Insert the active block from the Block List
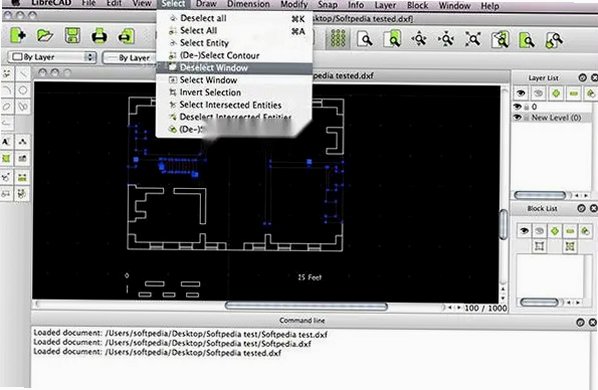The image size is (598, 390). click(570, 246)
